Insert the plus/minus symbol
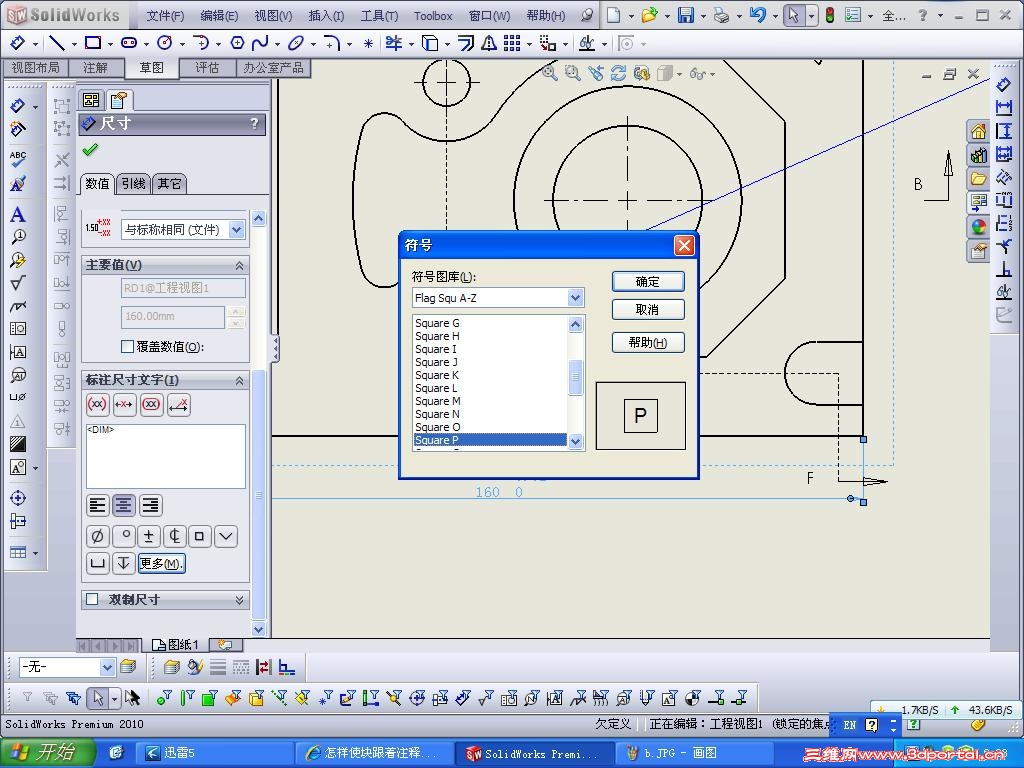 (149, 536)
